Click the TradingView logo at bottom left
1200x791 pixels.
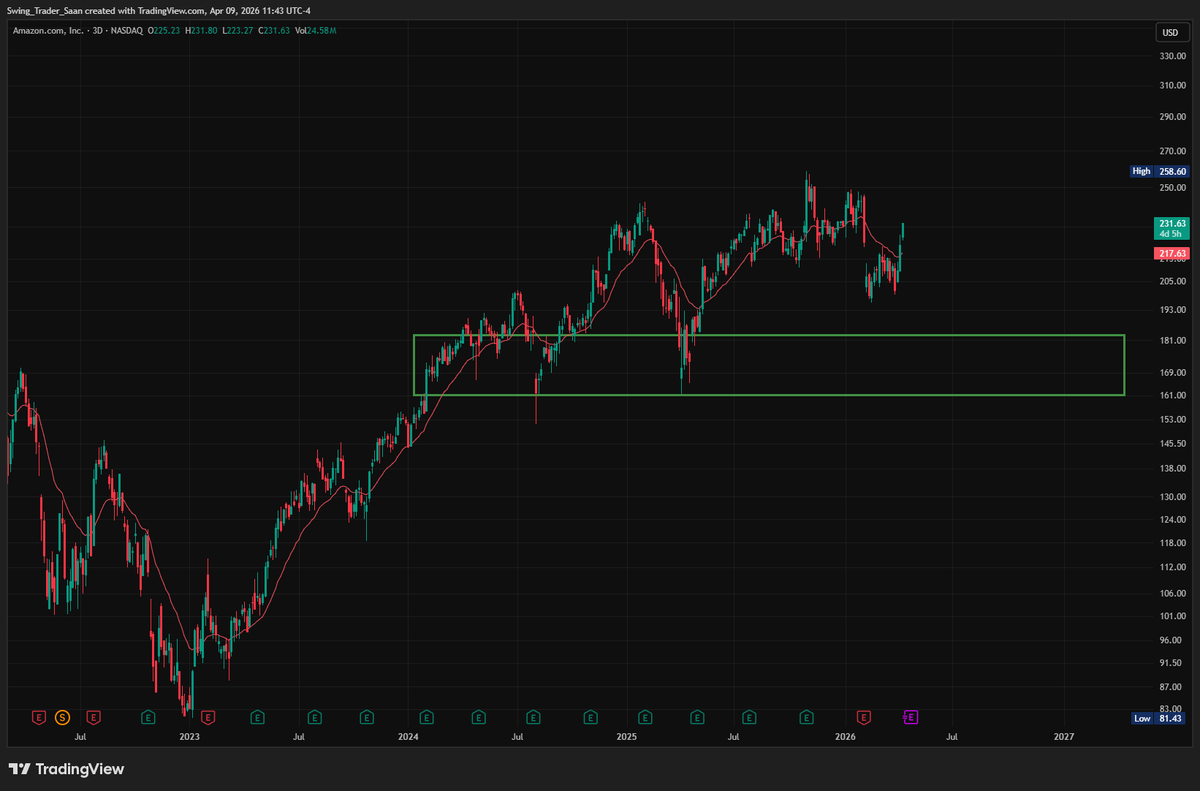coord(66,769)
